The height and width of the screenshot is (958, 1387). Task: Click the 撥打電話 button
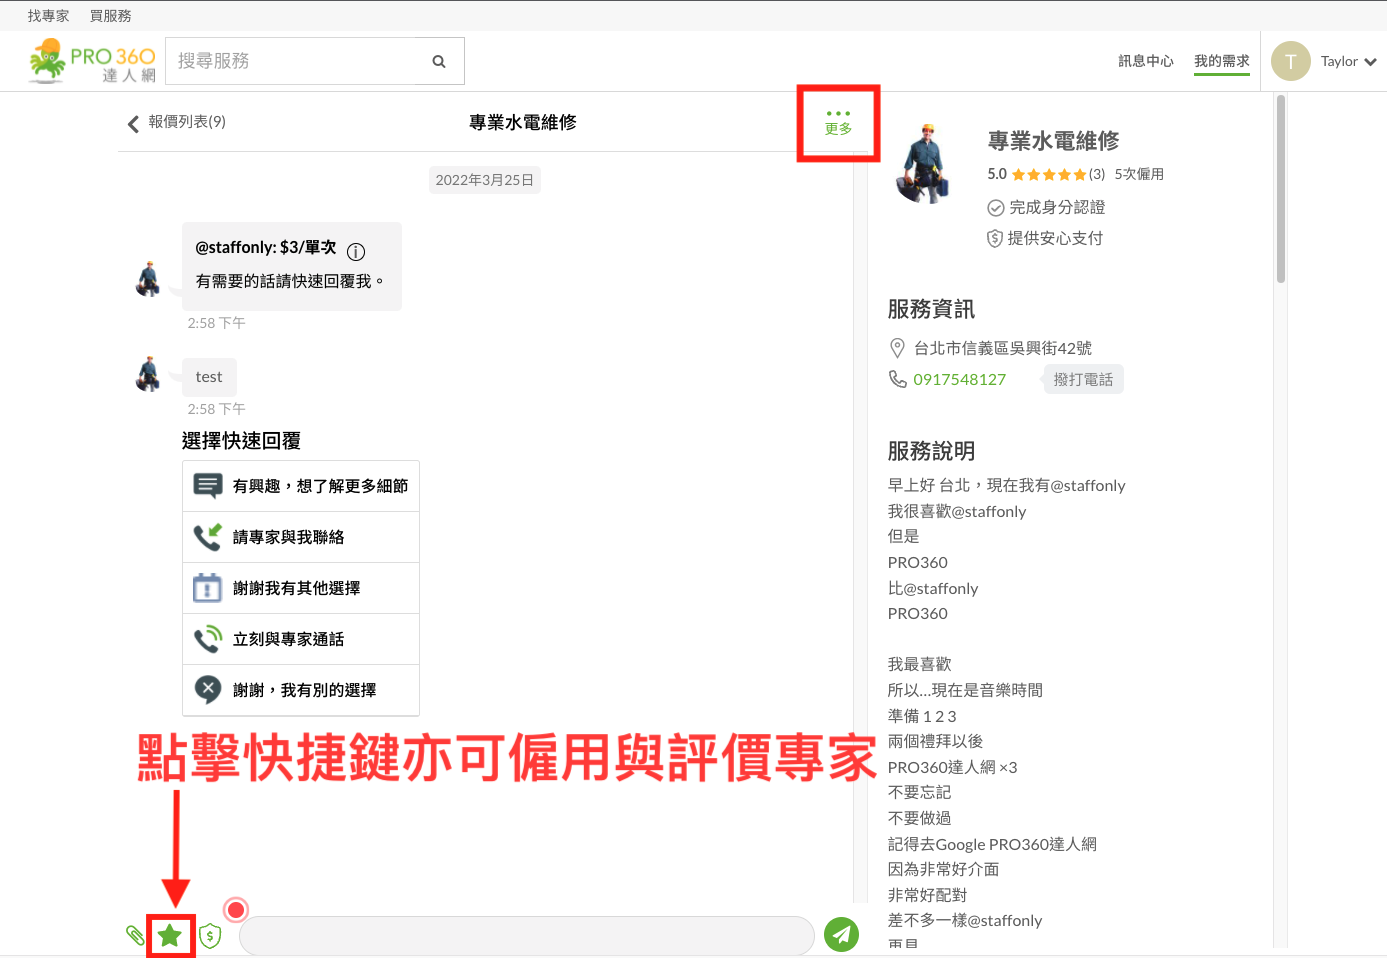pyautogui.click(x=1084, y=379)
